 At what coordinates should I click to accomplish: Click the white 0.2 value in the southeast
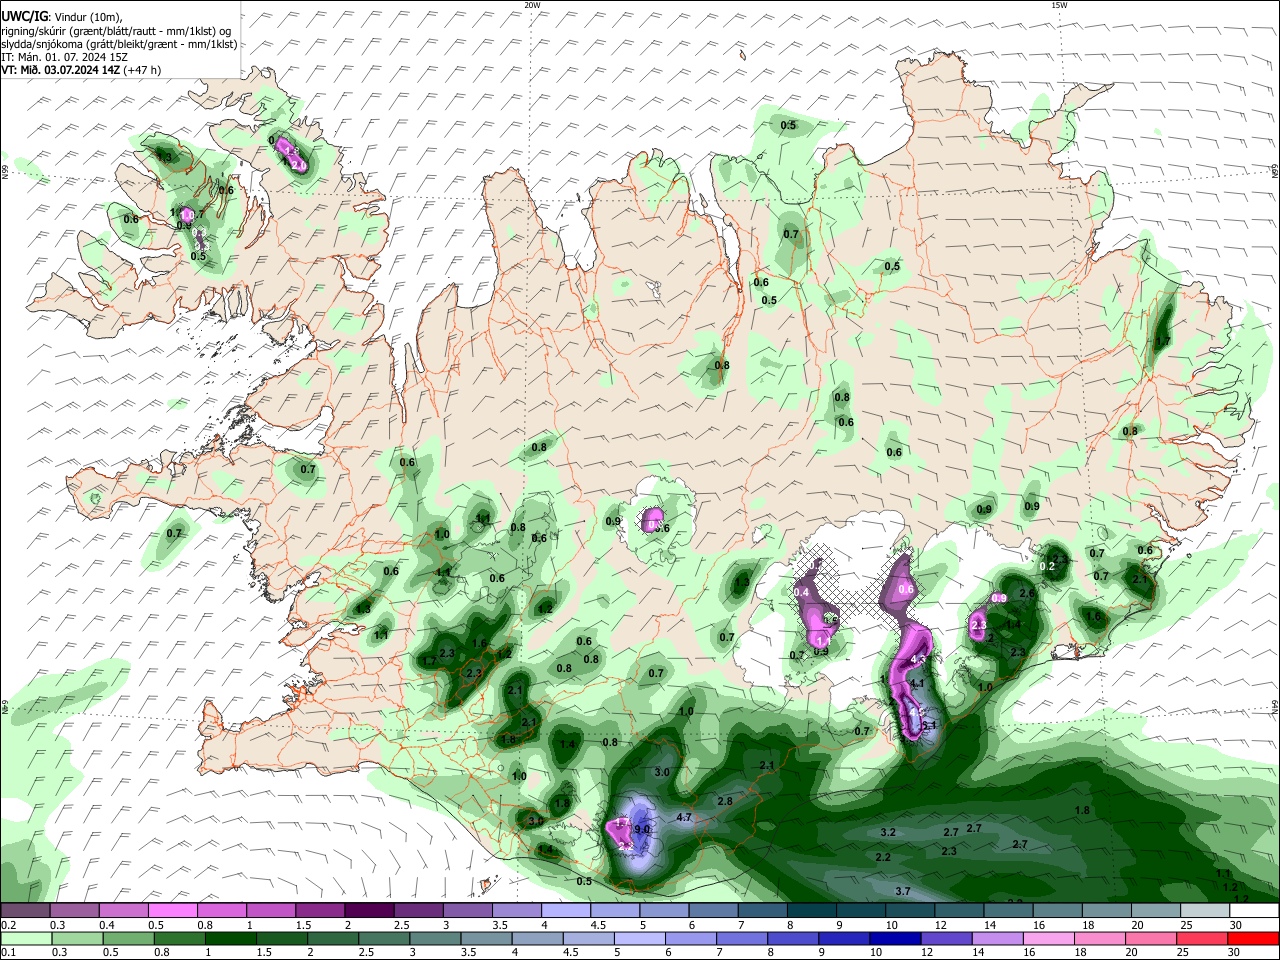coord(1048,566)
